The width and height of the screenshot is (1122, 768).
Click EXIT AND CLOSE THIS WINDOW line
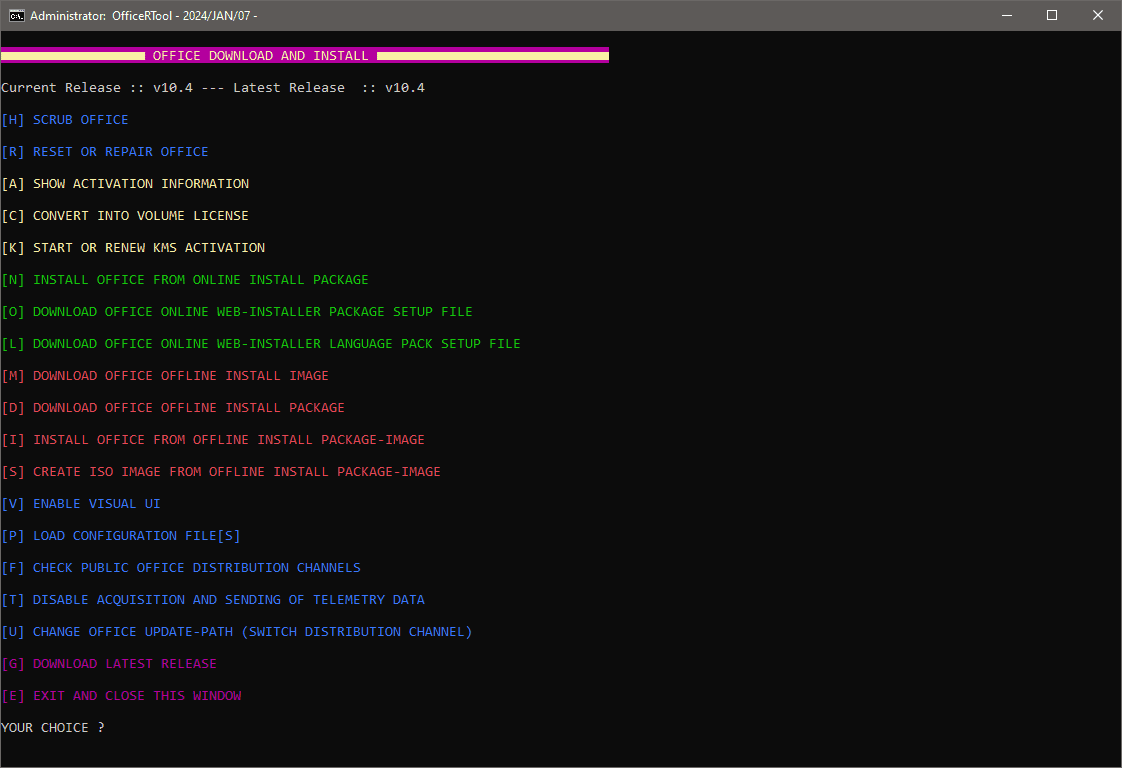coord(121,696)
